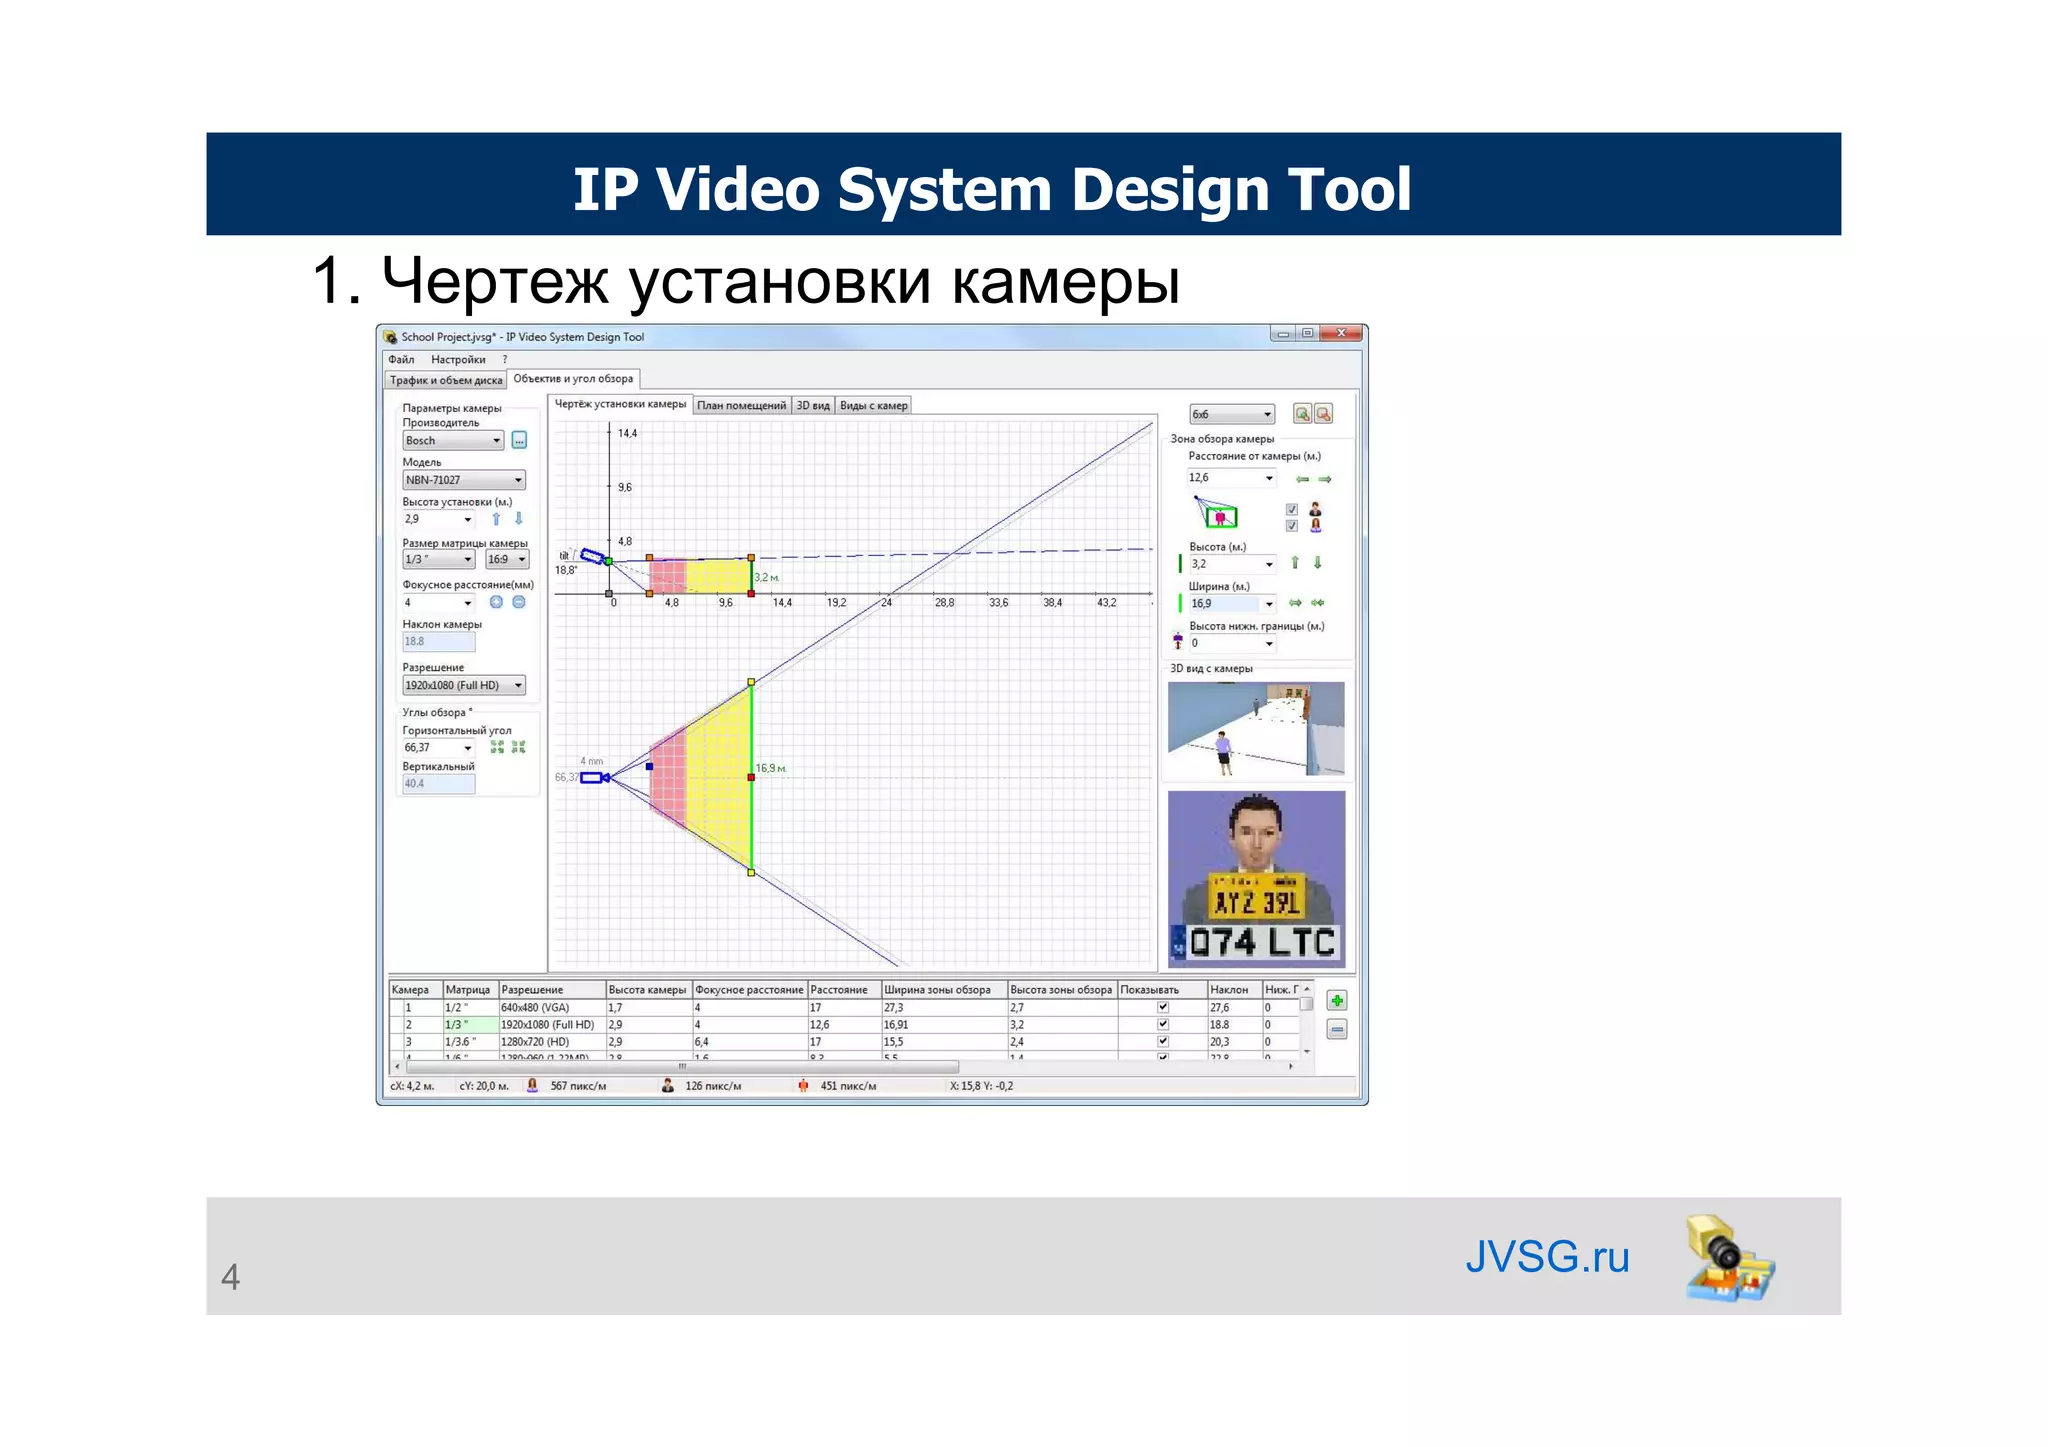Expand installation height 2,9 dropdown
Screen dimensions: 2048x1447
(x=467, y=520)
